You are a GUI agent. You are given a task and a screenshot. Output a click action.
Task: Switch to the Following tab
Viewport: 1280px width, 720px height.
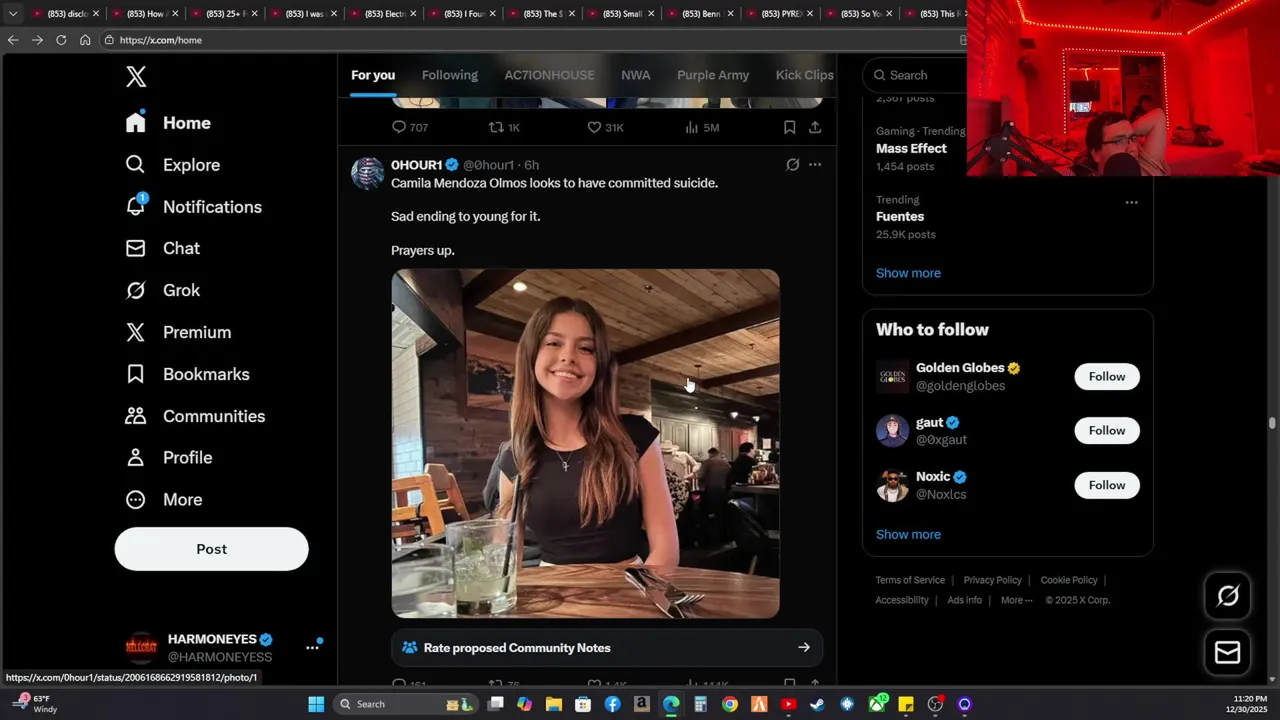450,75
